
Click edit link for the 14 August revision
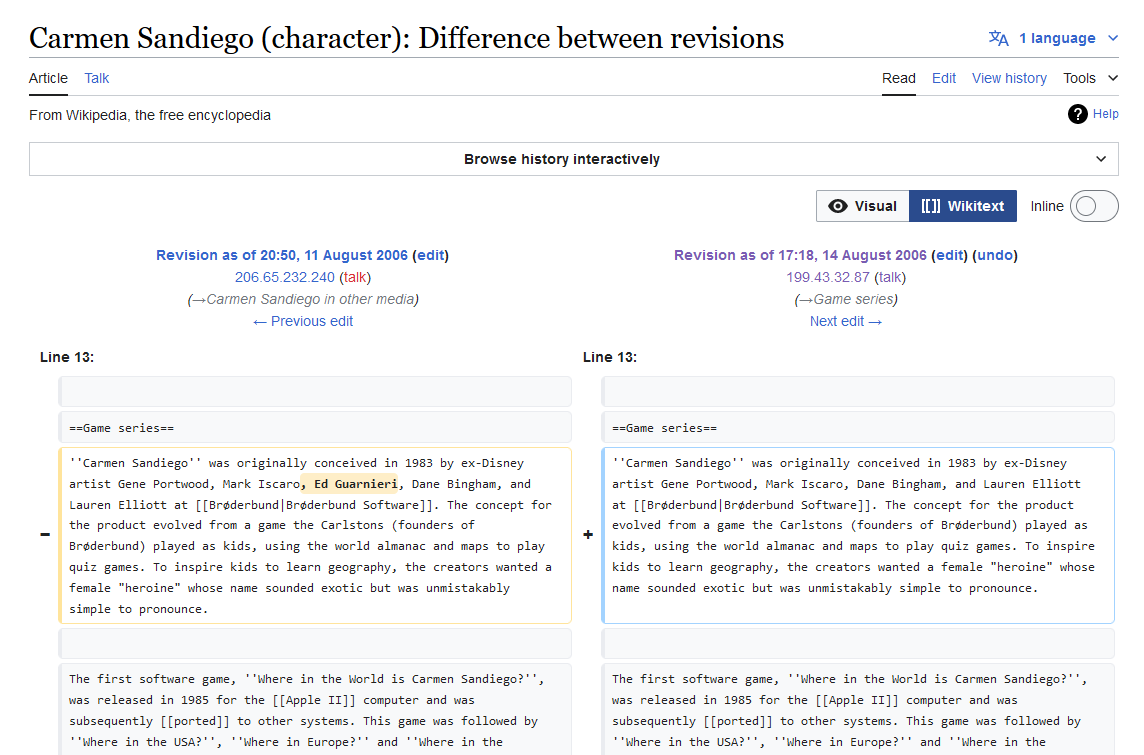point(949,255)
